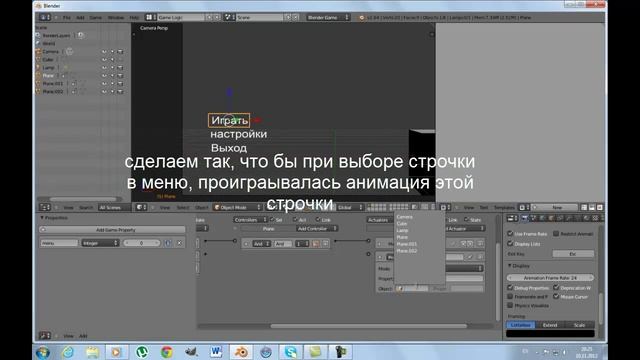Open Object Mode dropdown in 3D view header

point(237,207)
